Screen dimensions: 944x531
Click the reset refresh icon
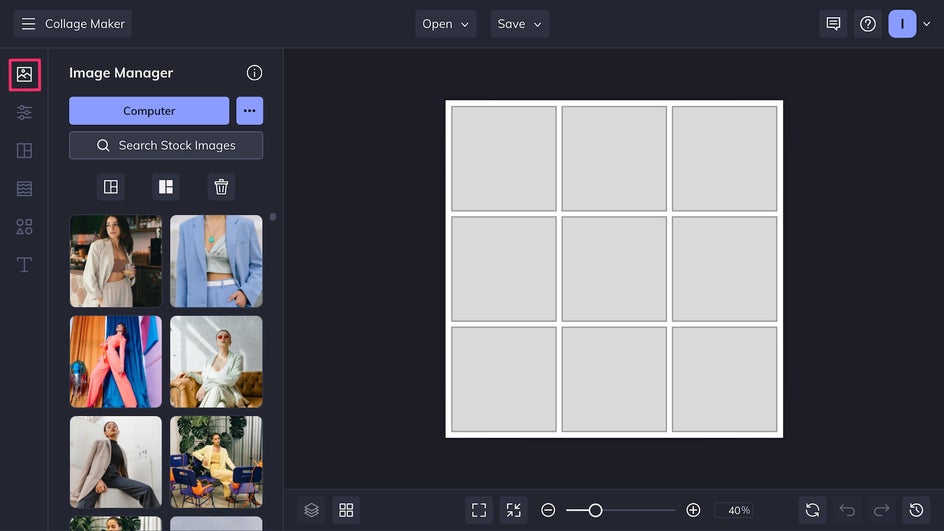pos(812,510)
